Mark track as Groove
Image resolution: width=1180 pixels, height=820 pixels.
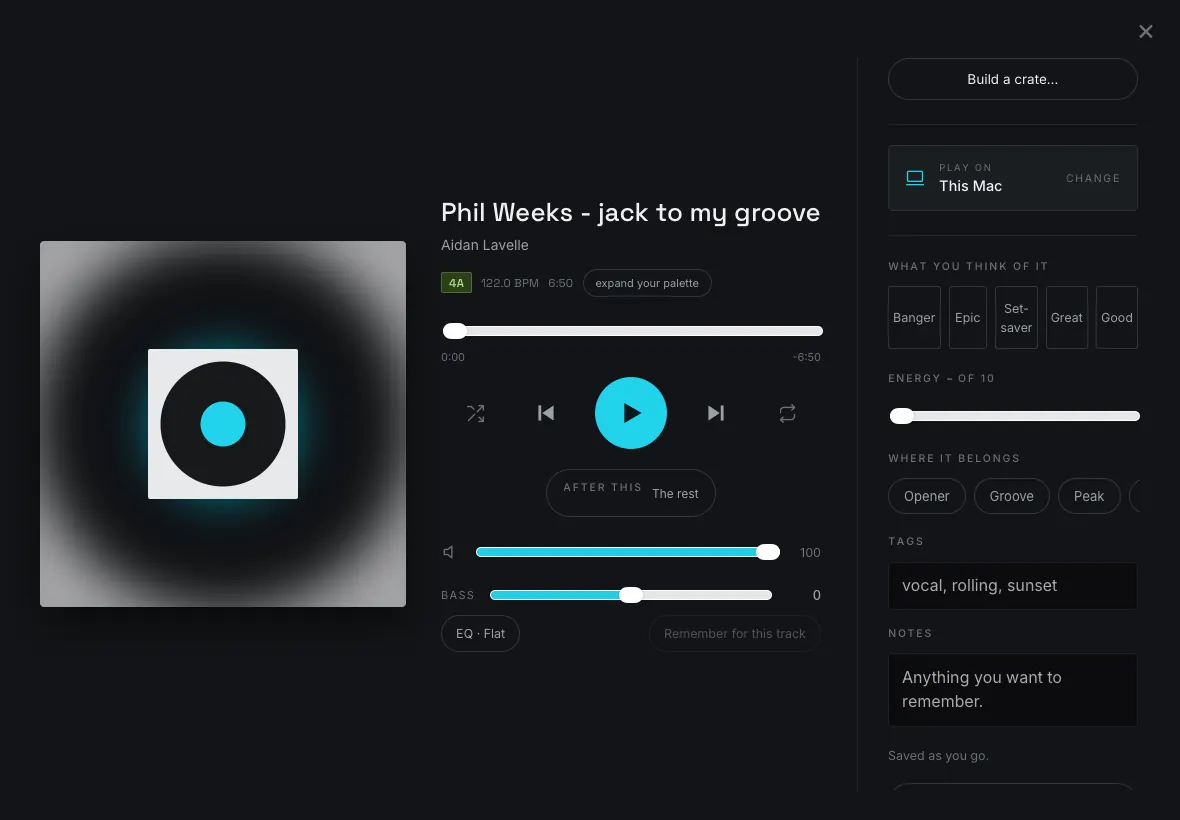(1011, 497)
